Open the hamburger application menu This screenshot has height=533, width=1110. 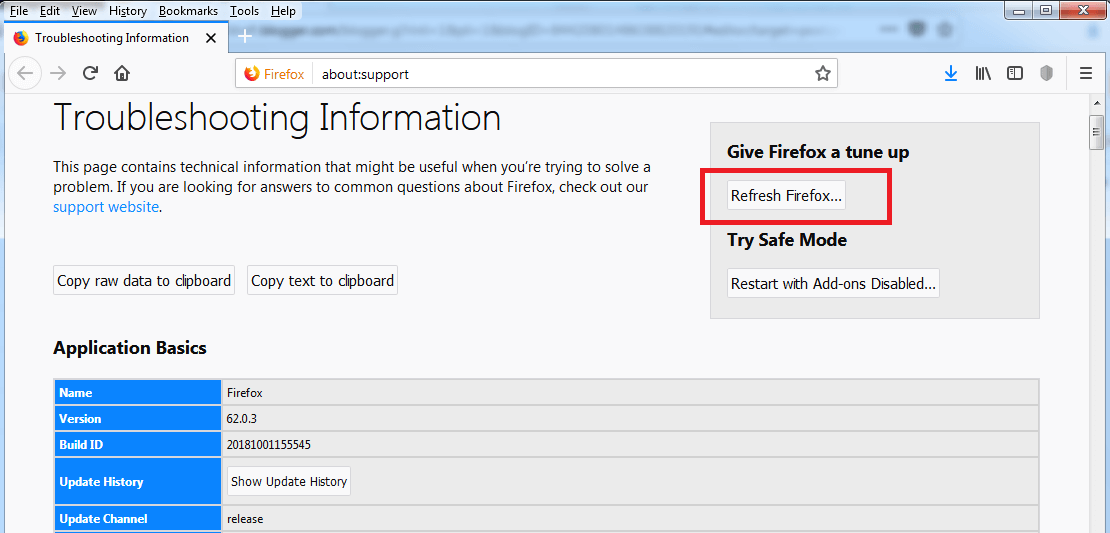point(1086,73)
